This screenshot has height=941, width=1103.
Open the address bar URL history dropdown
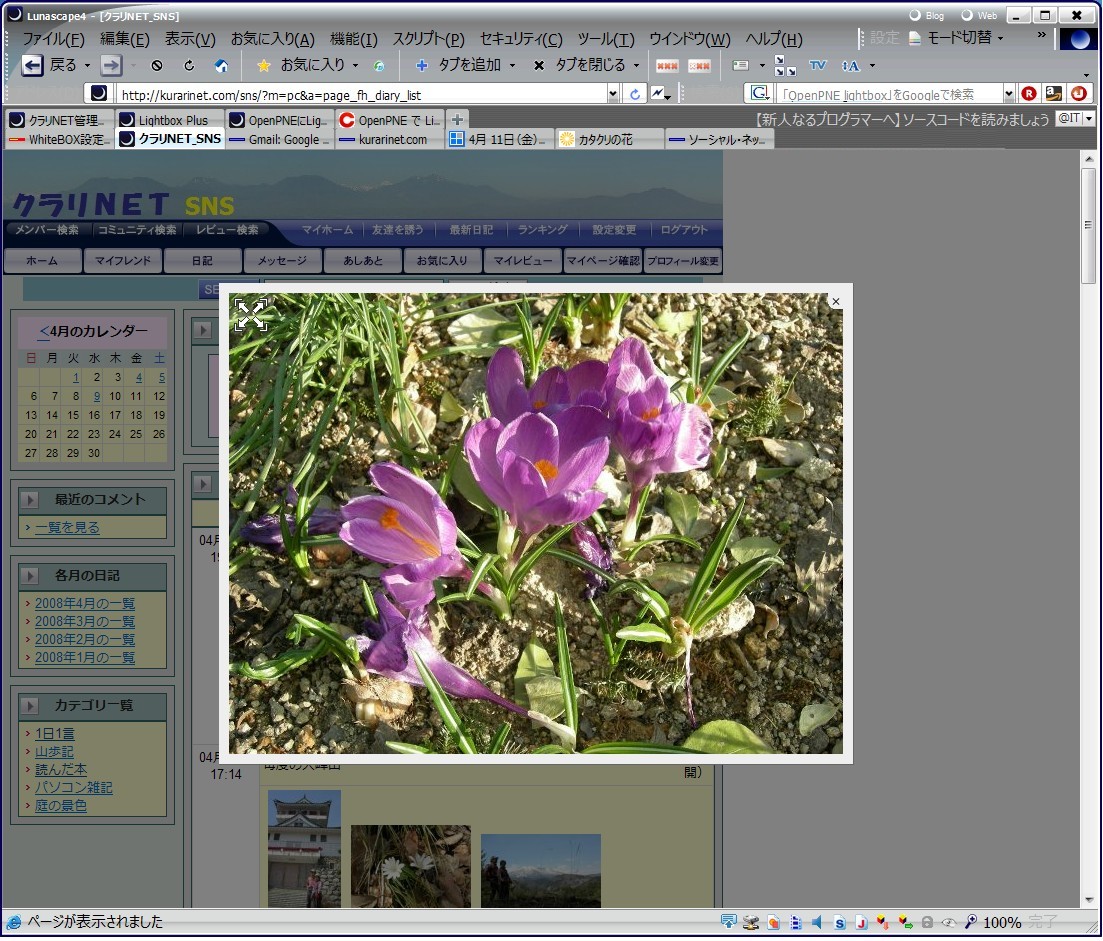click(x=613, y=94)
